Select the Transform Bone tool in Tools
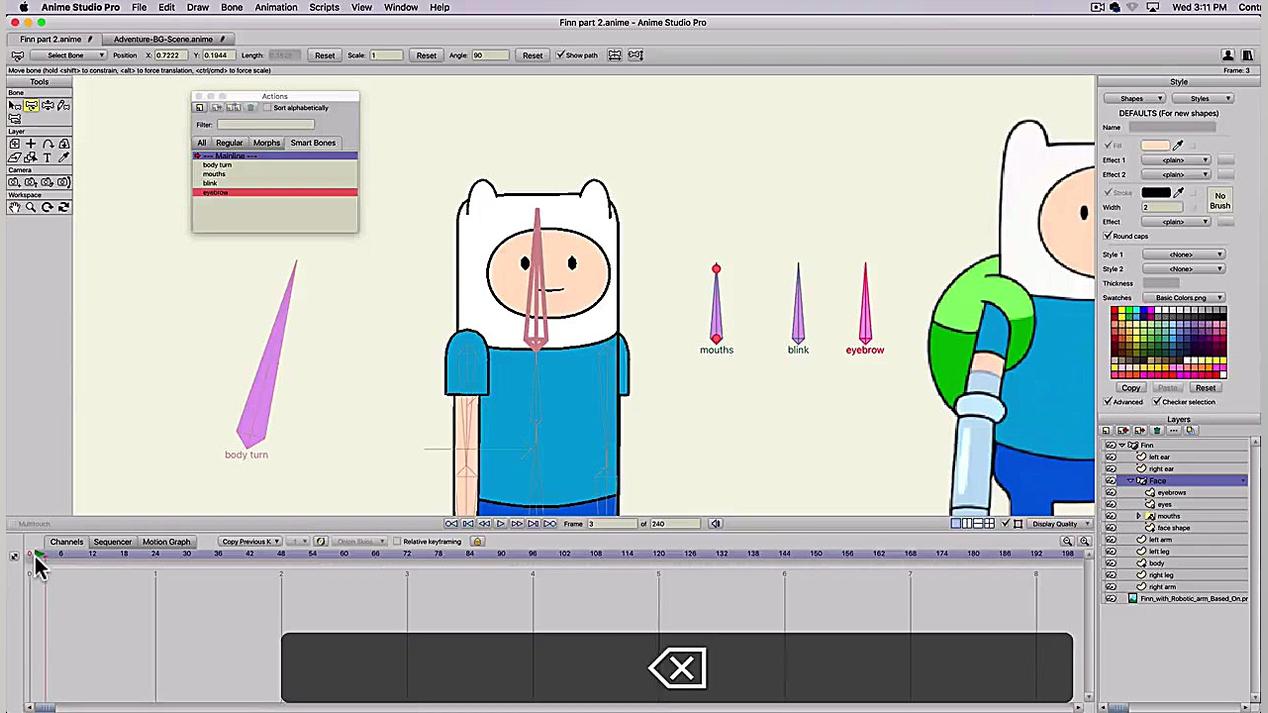Screen dimensions: 1268x713 (31, 105)
